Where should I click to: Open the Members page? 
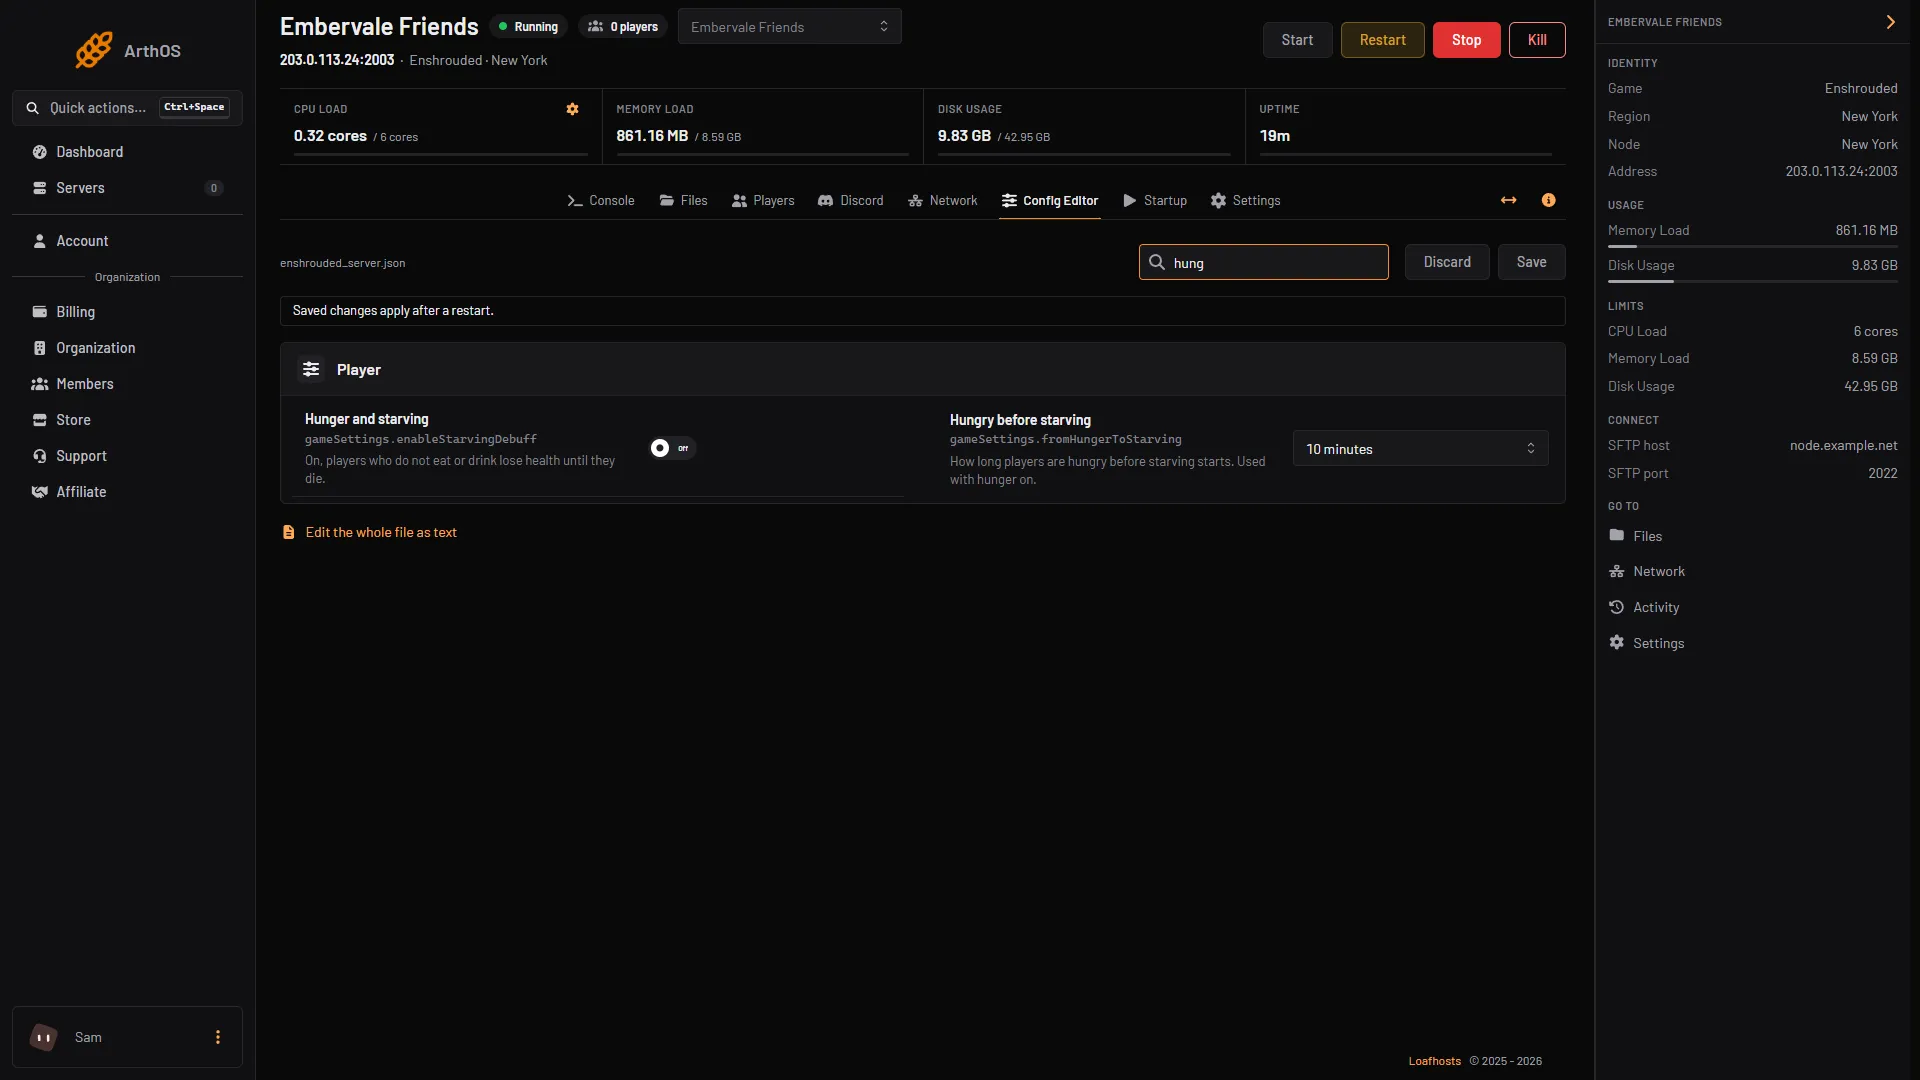[x=127, y=384]
